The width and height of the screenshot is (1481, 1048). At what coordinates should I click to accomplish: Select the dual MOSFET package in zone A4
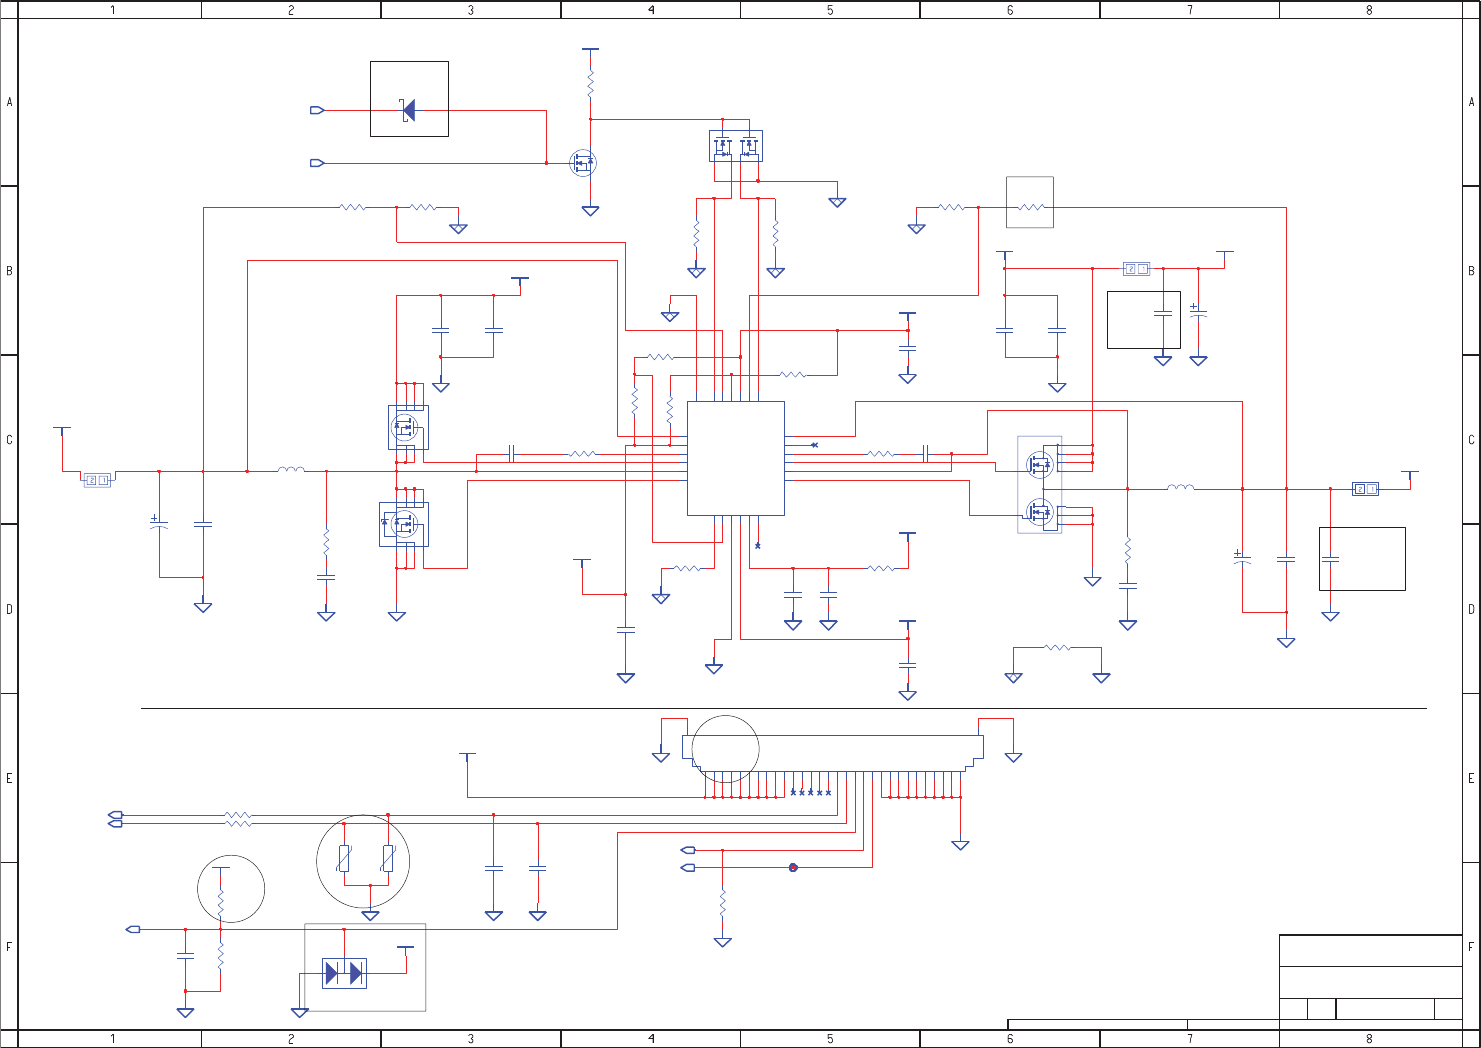click(x=736, y=146)
